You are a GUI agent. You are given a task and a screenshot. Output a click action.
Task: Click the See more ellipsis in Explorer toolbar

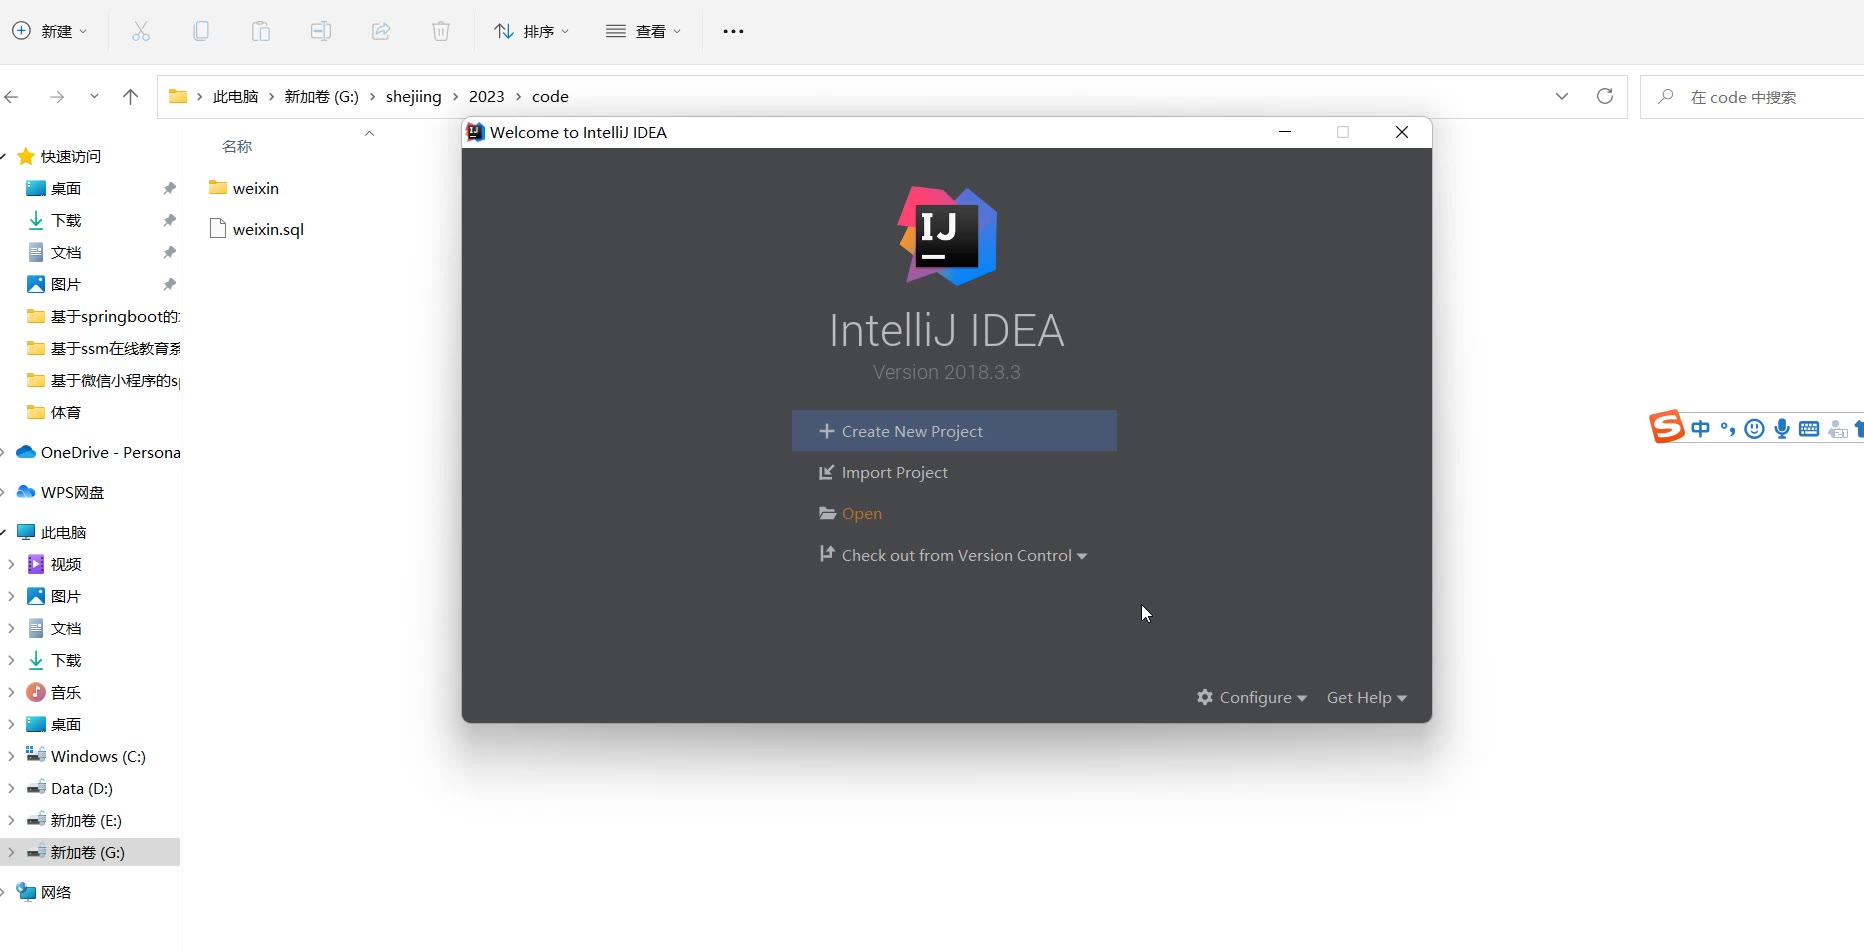click(x=733, y=31)
